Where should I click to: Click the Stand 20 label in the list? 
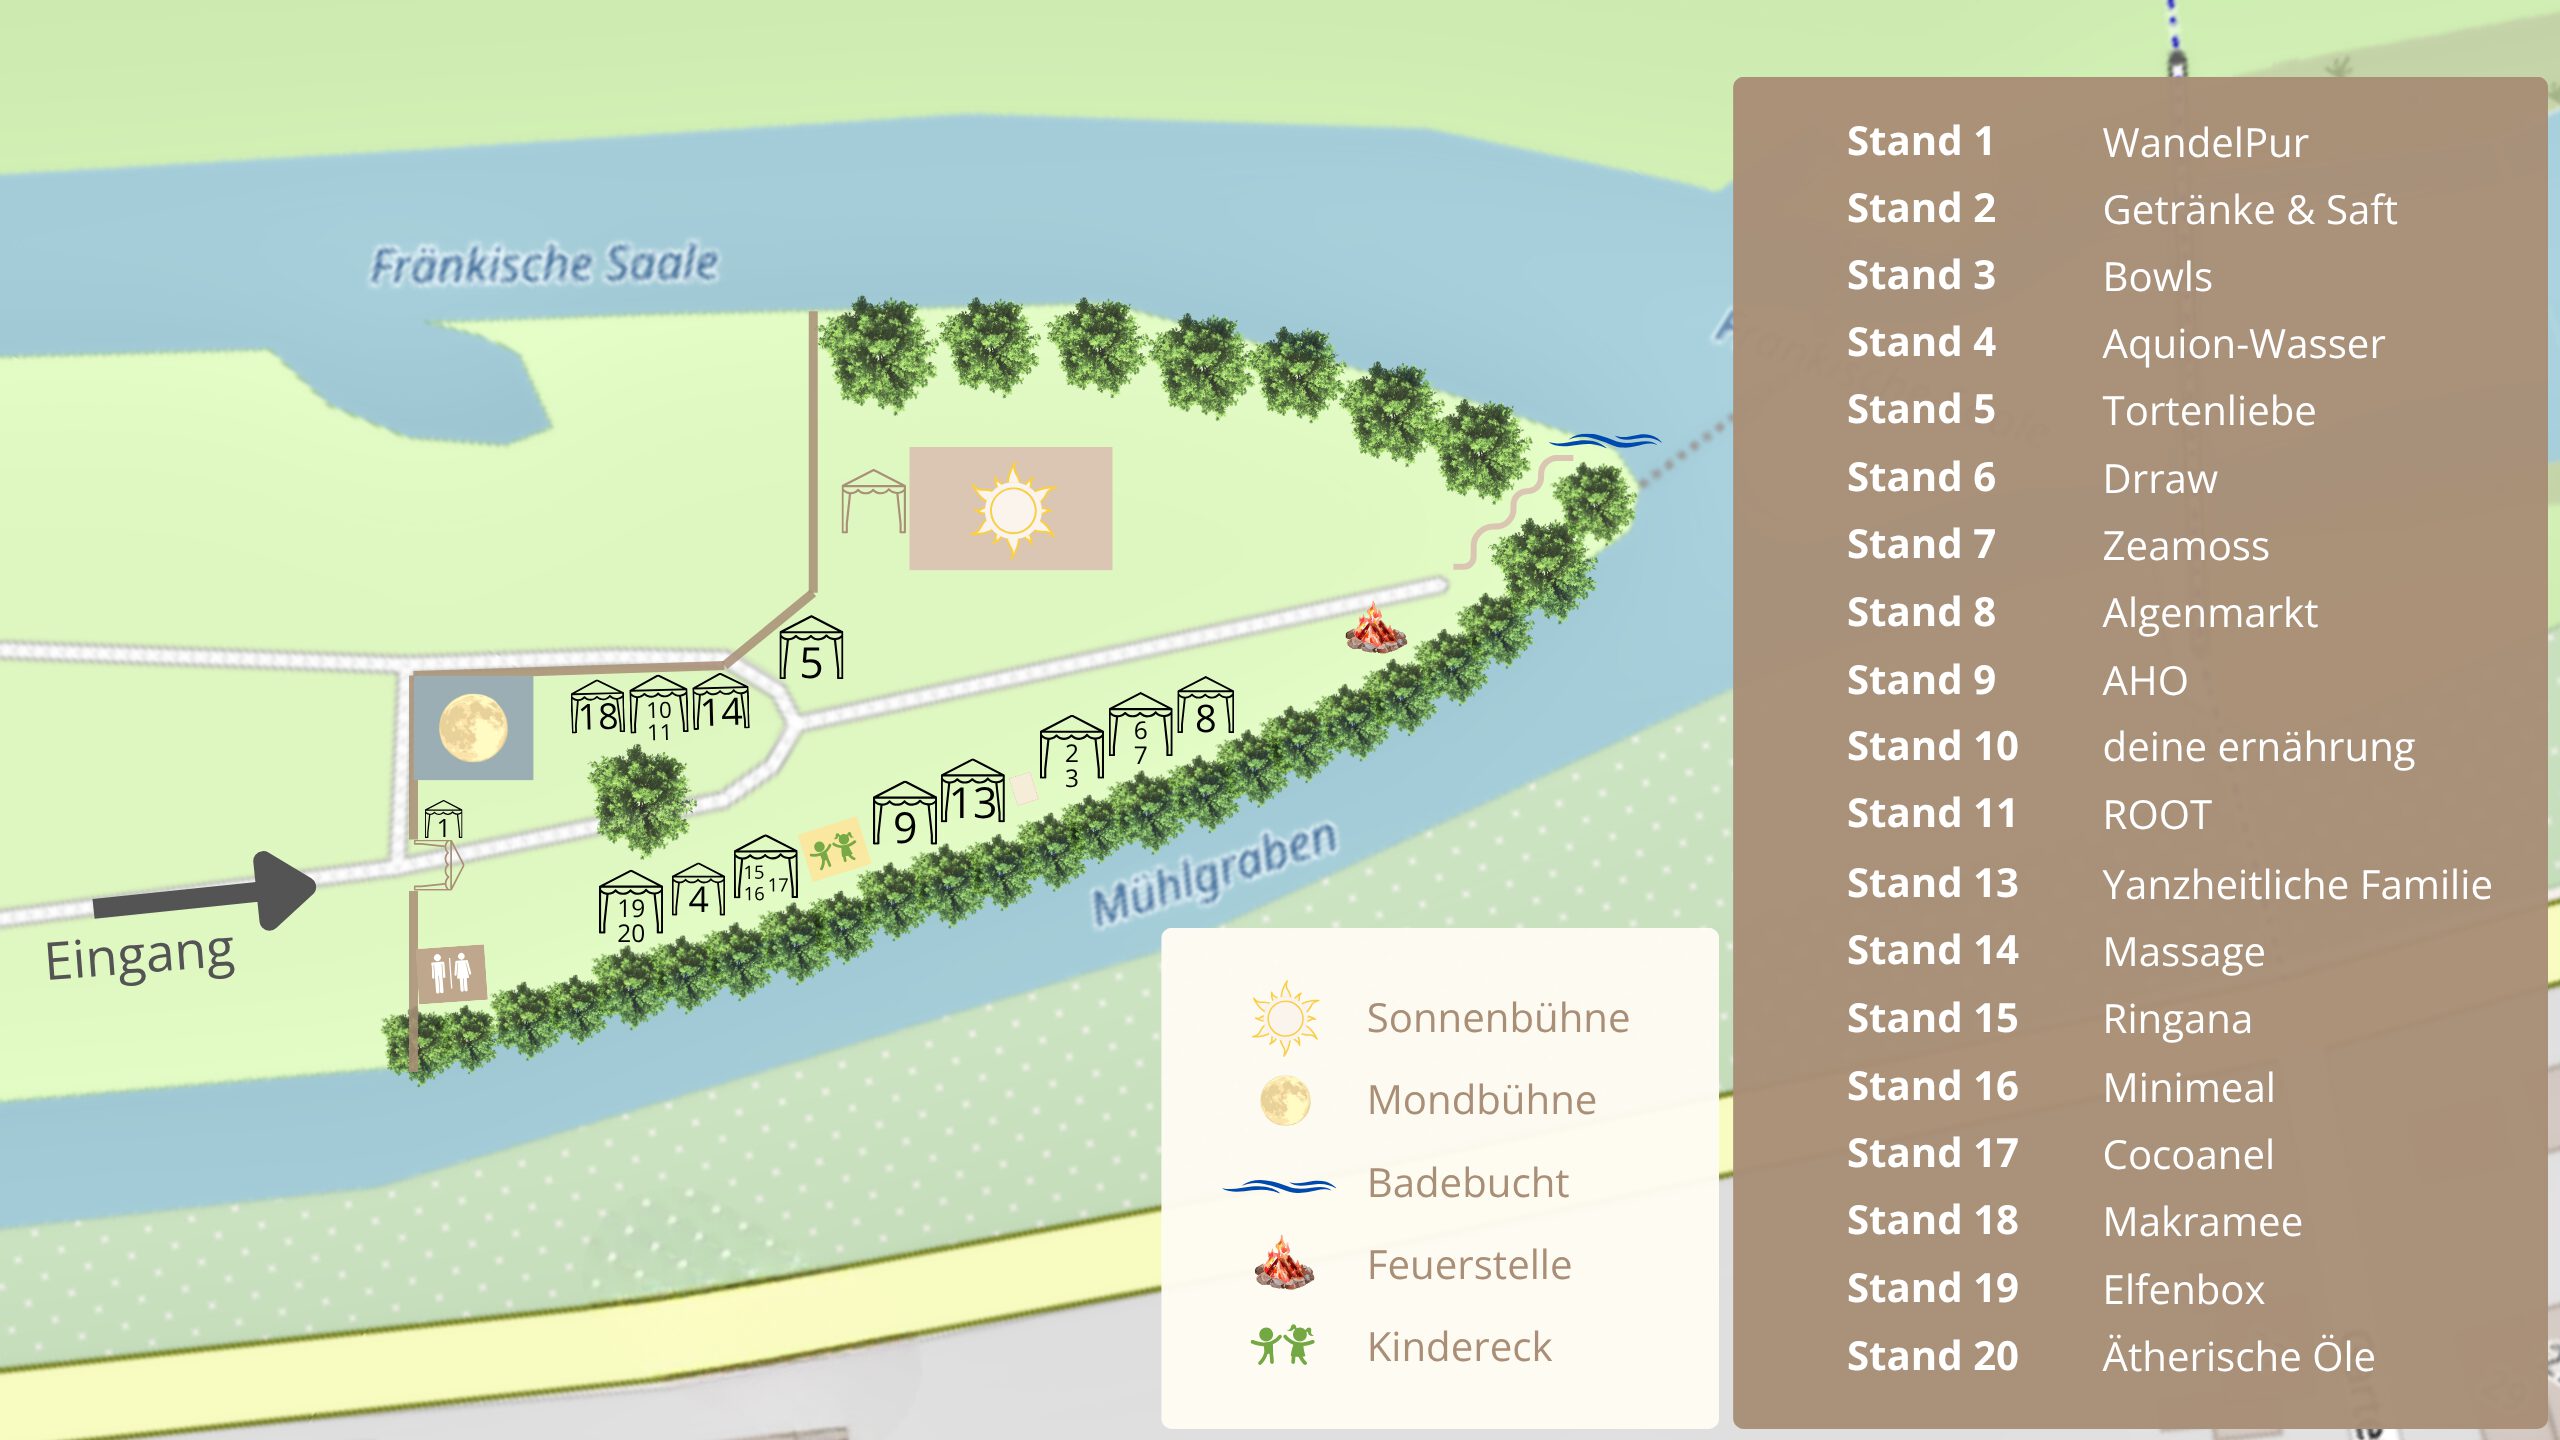[1932, 1356]
